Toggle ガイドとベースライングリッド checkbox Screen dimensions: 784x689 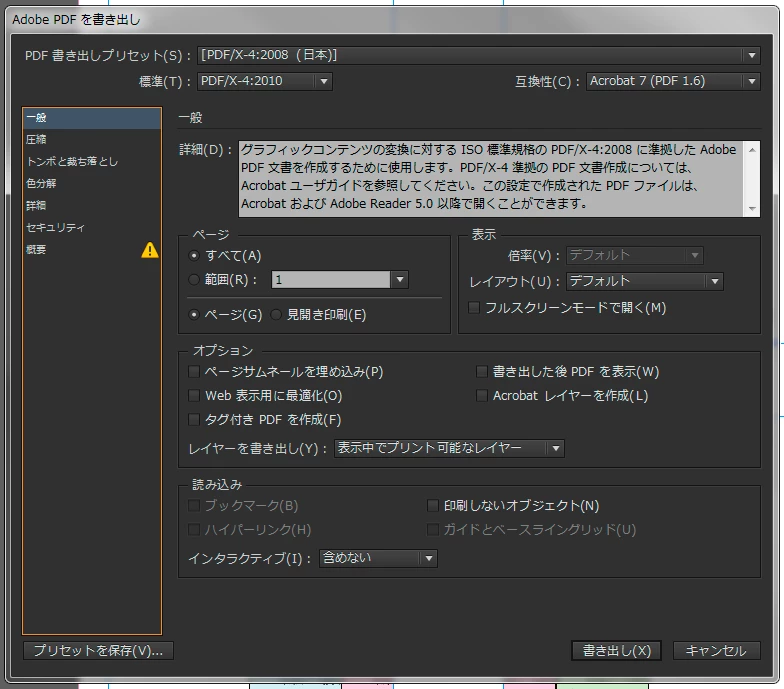coord(432,530)
